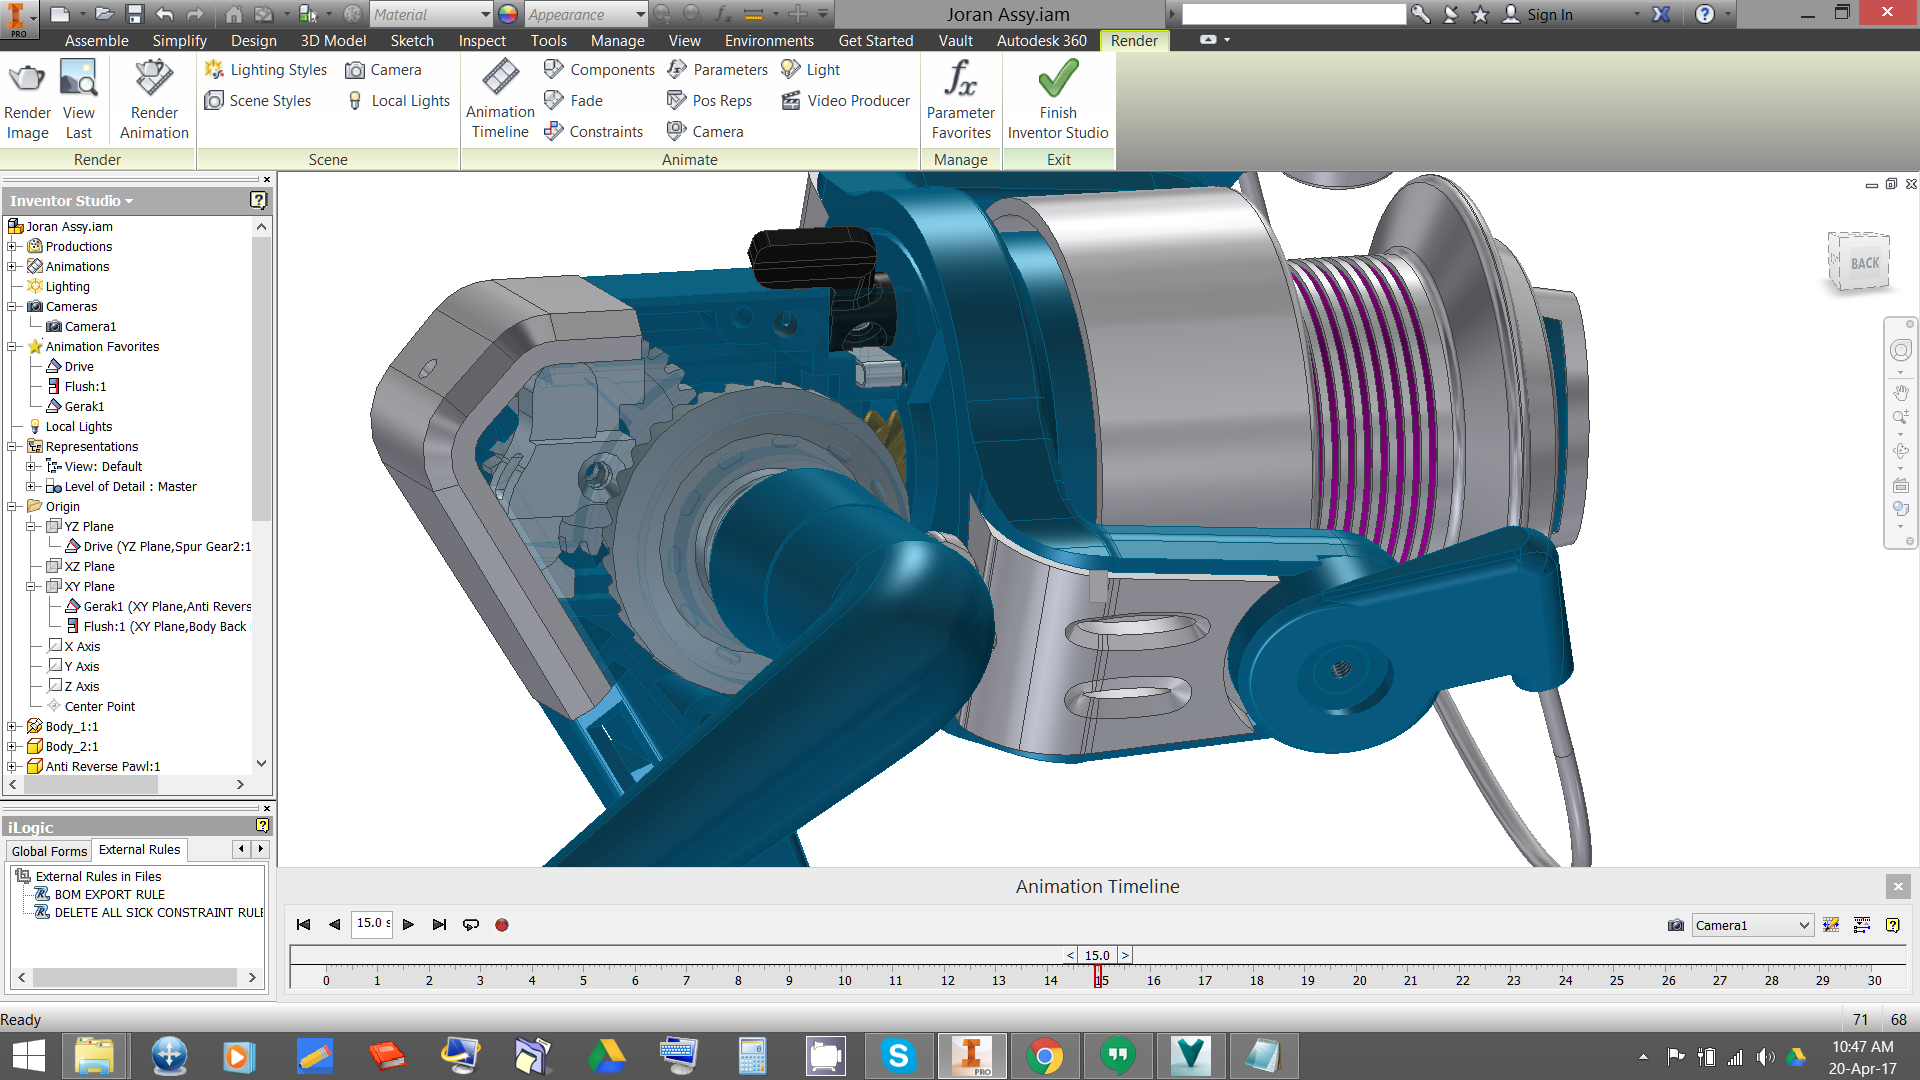Screen dimensions: 1920x1080
Task: Open the 3D Model ribbon tab
Action: 333,41
